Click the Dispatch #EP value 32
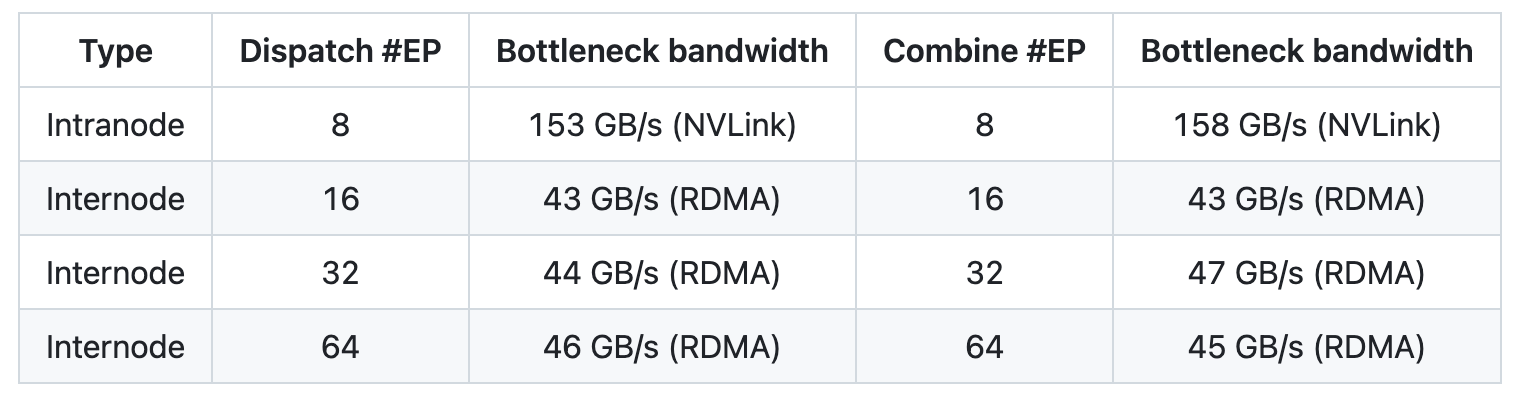The width and height of the screenshot is (1522, 400). [340, 273]
